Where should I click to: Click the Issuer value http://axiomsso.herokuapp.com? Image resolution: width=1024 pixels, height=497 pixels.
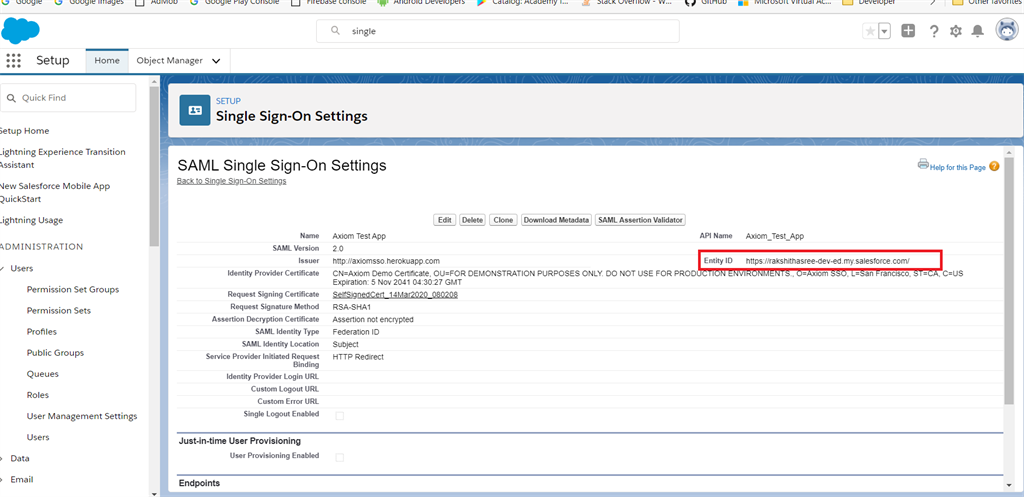point(386,261)
